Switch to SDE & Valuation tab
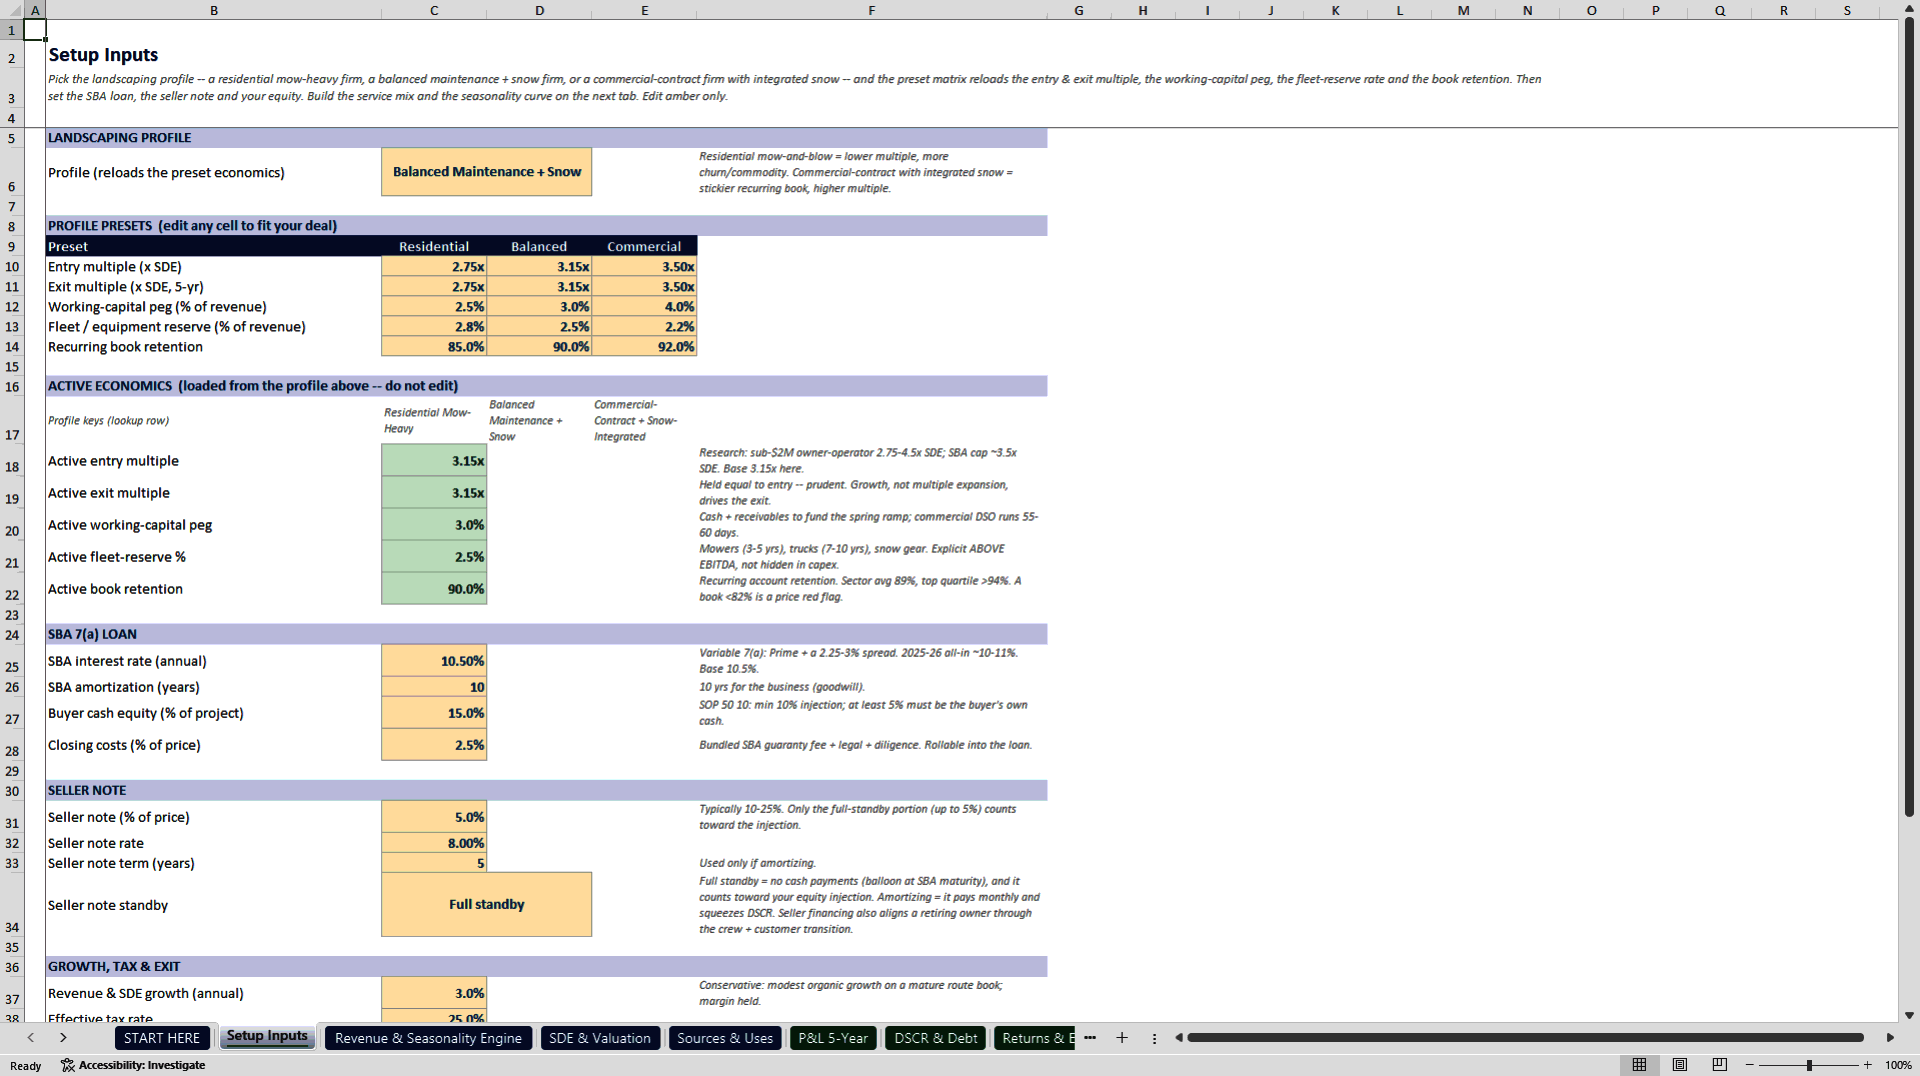This screenshot has height=1076, width=1920. (600, 1038)
